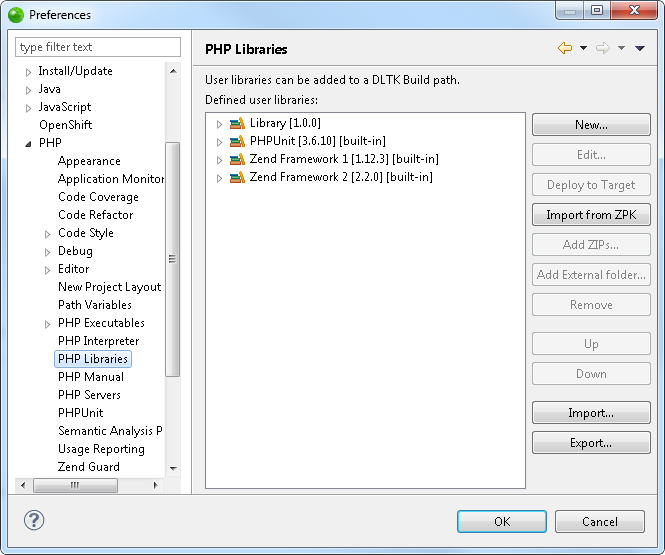
Task: Click the forward navigation arrow icon
Action: pyautogui.click(x=603, y=48)
